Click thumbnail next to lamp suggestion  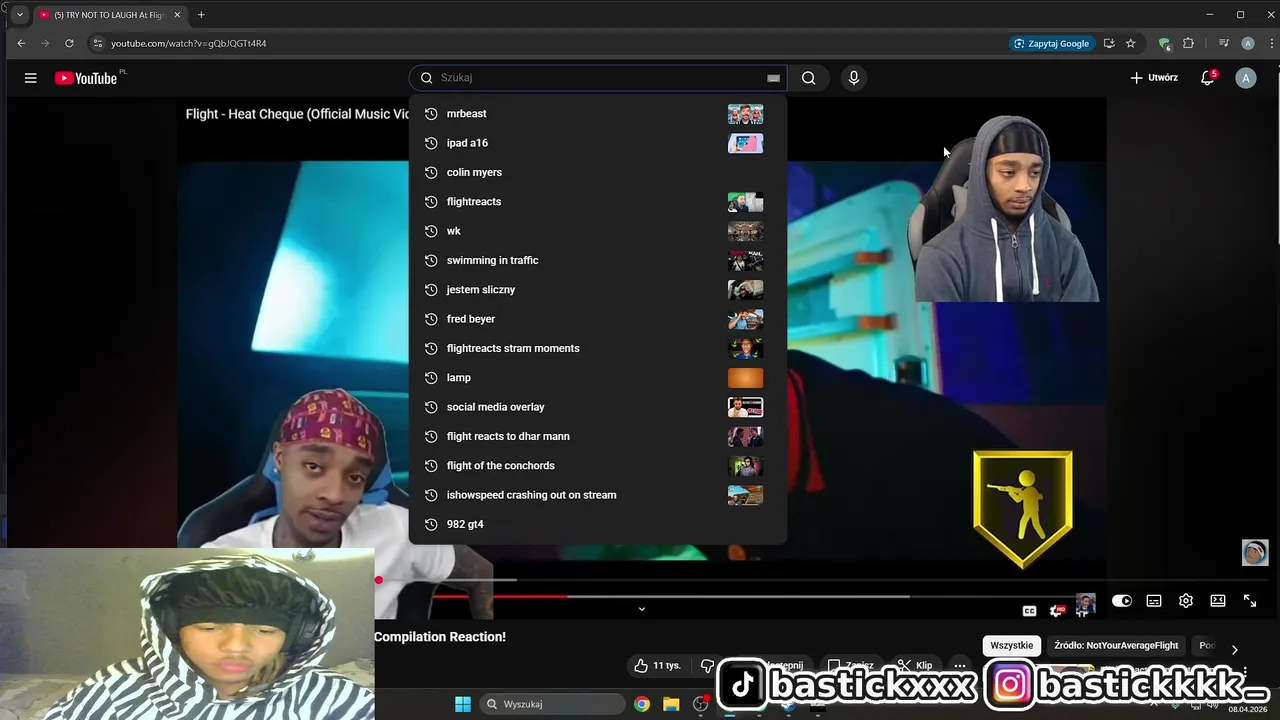click(x=745, y=378)
